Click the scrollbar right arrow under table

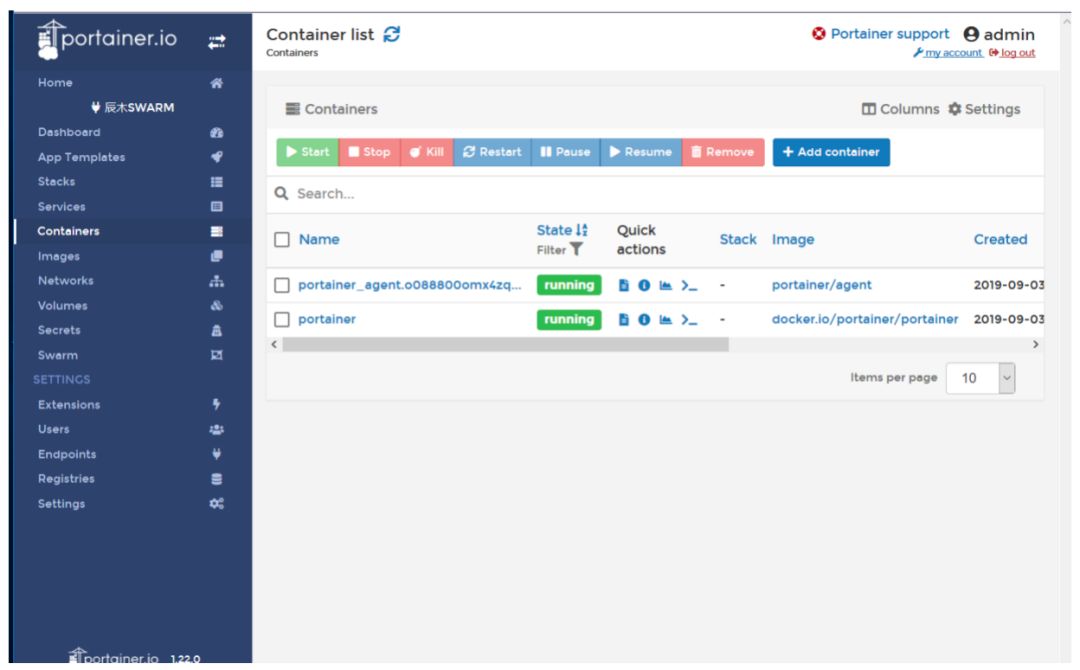pos(1035,344)
